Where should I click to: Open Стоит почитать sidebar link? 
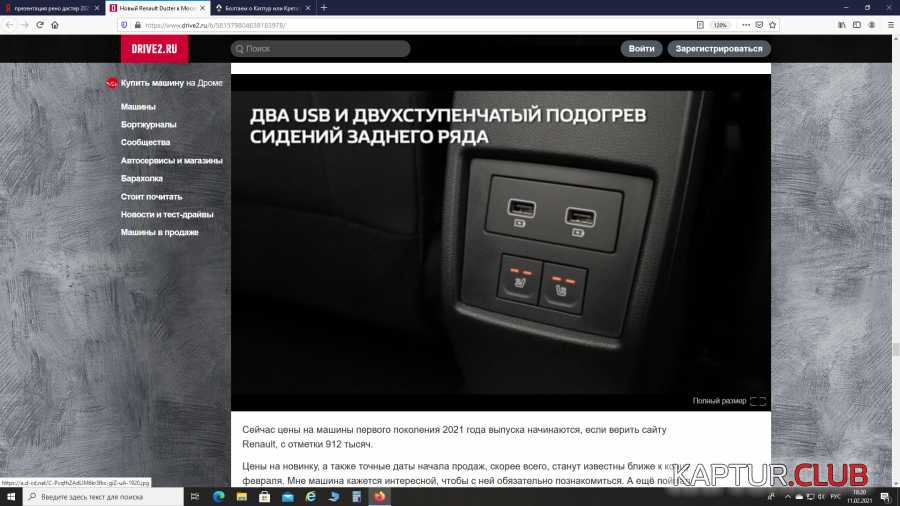pos(152,197)
